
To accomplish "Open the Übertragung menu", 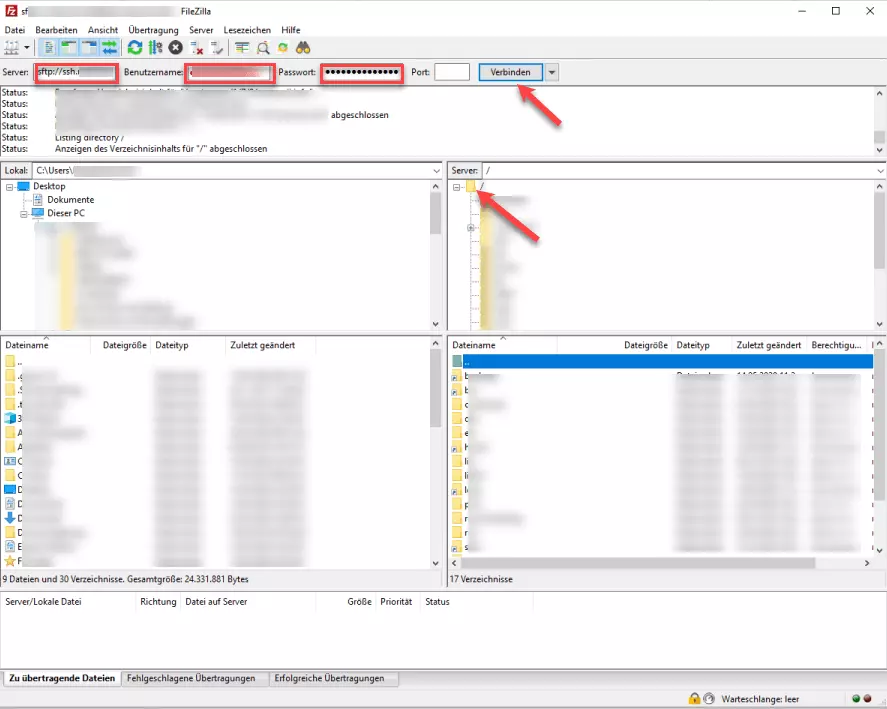I will tap(153, 30).
